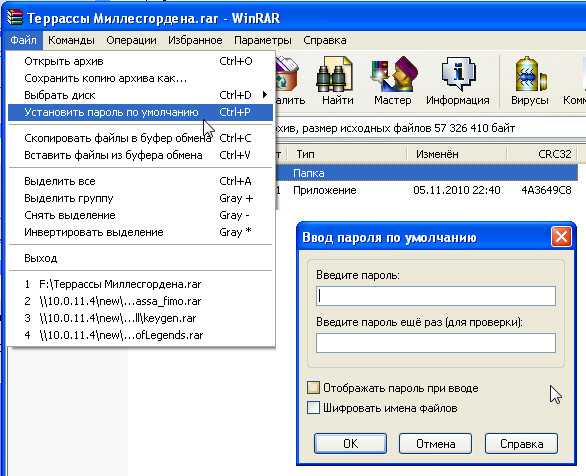
Task: Open recent file 'F:\Террассы Миллесгордена.rar'
Action: (x=140, y=284)
